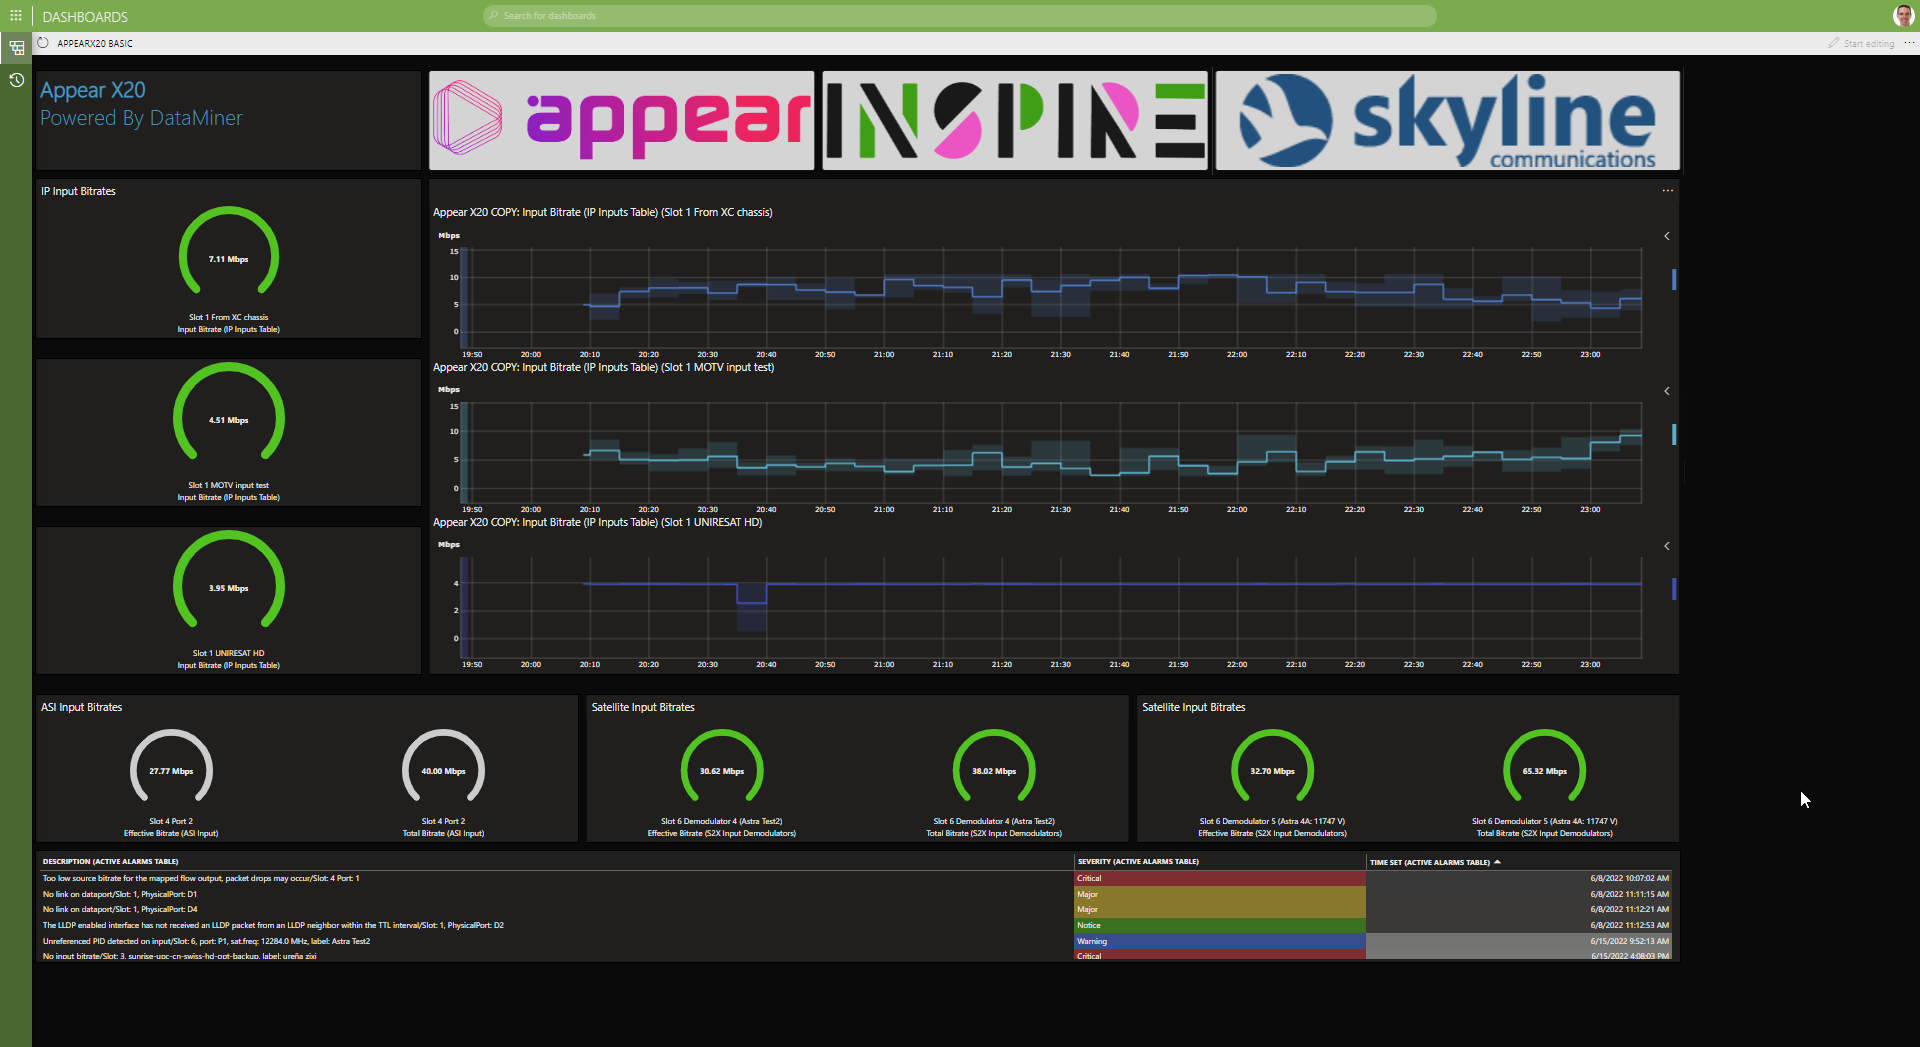Click the Warning severity cell

1219,941
